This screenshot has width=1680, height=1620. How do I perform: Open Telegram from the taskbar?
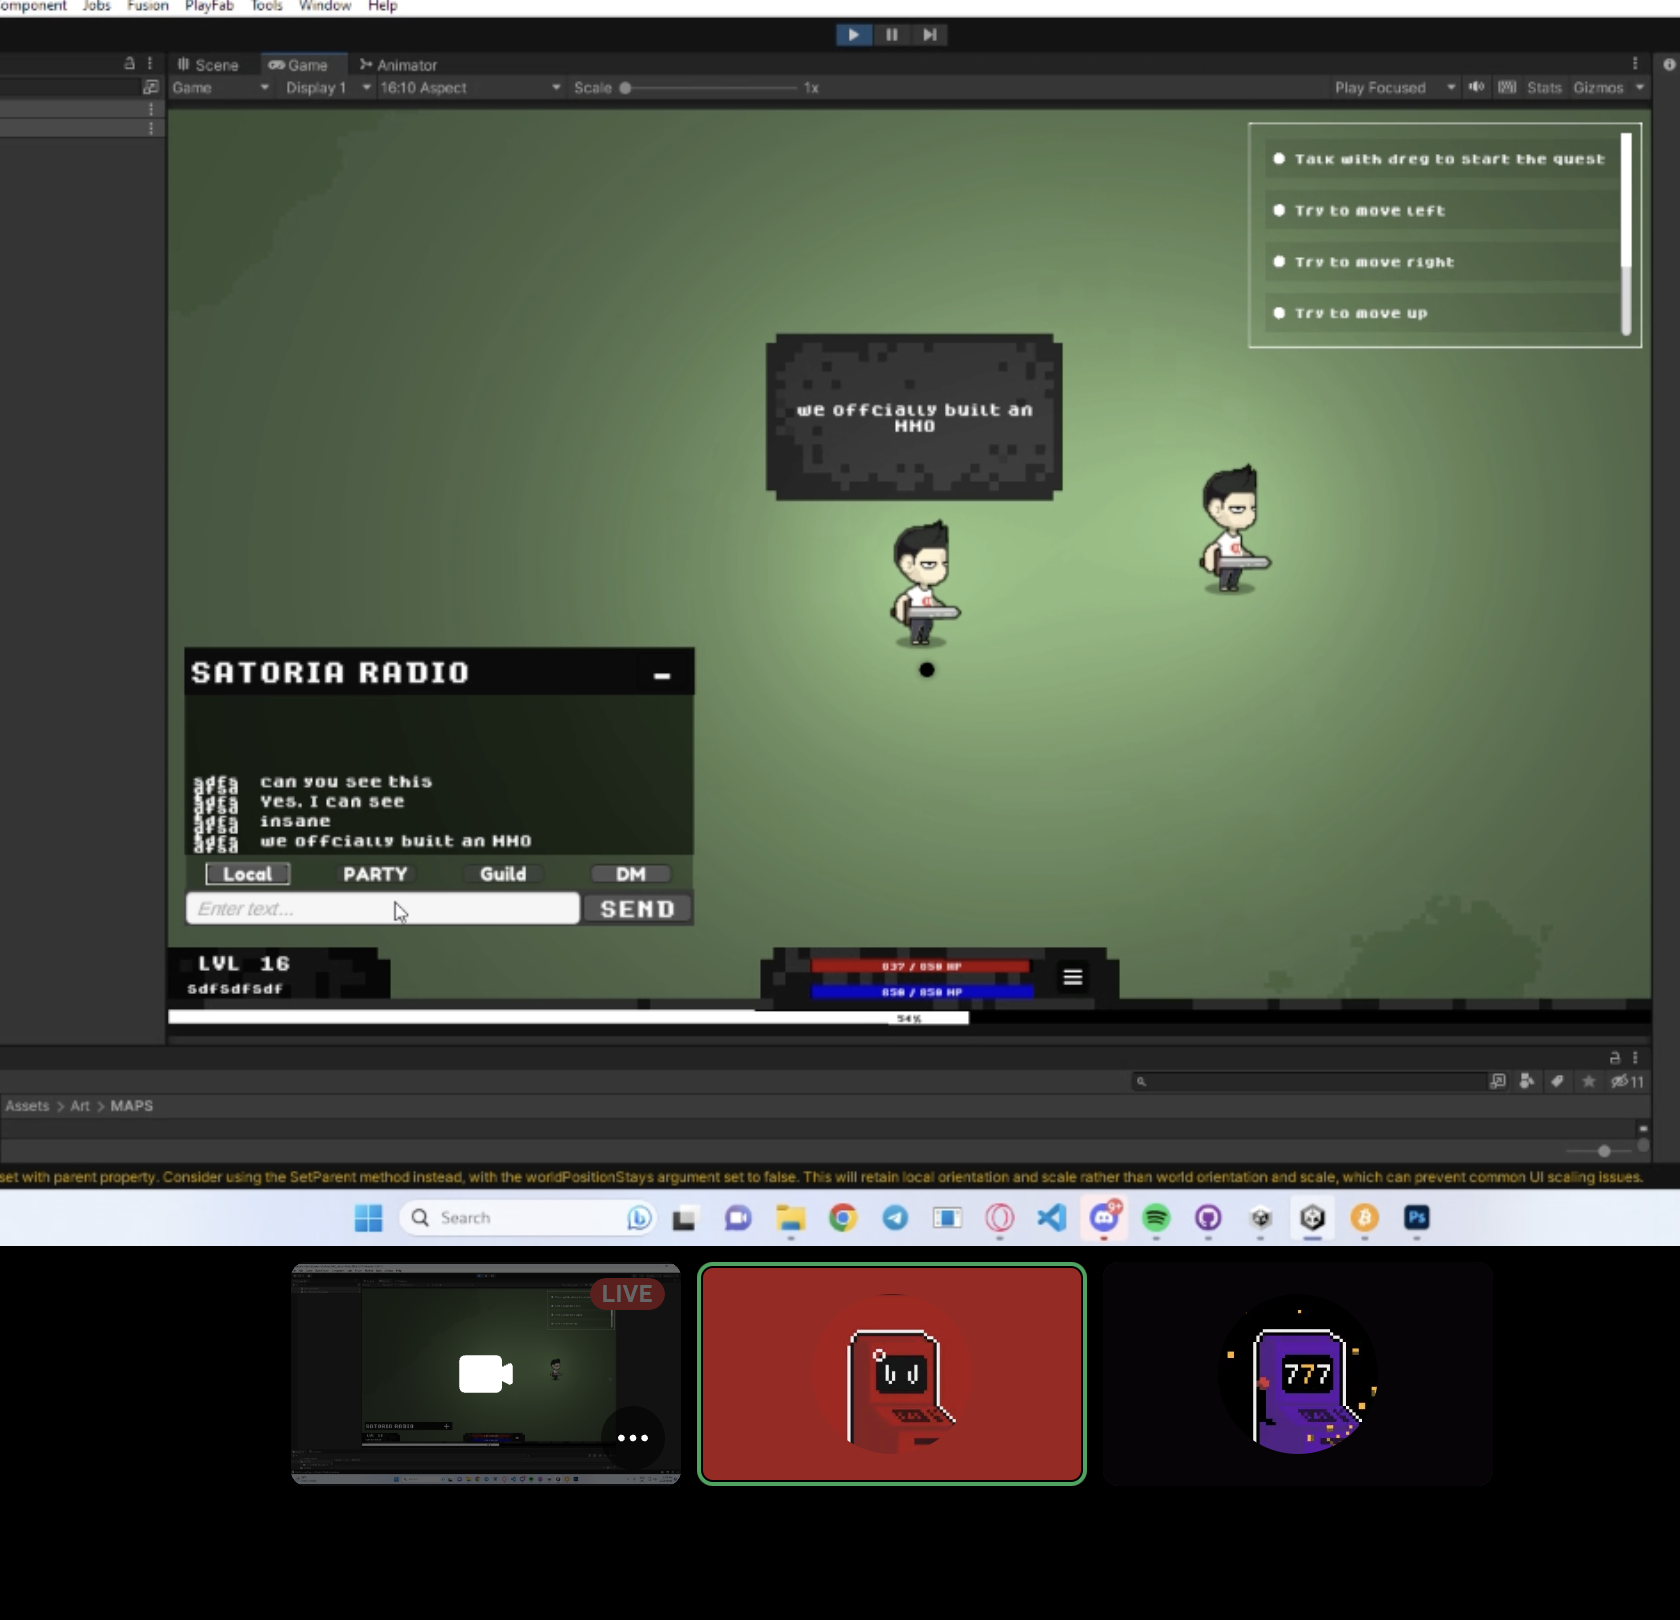point(895,1218)
